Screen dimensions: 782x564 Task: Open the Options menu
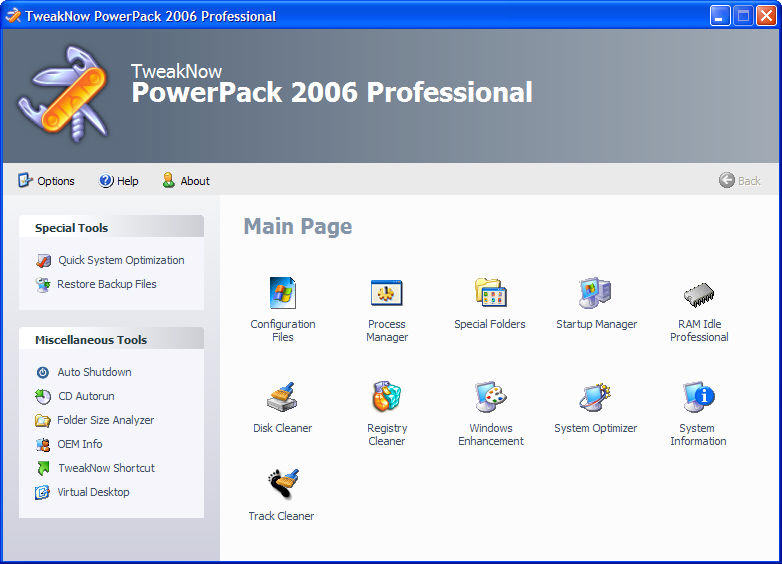[56, 181]
